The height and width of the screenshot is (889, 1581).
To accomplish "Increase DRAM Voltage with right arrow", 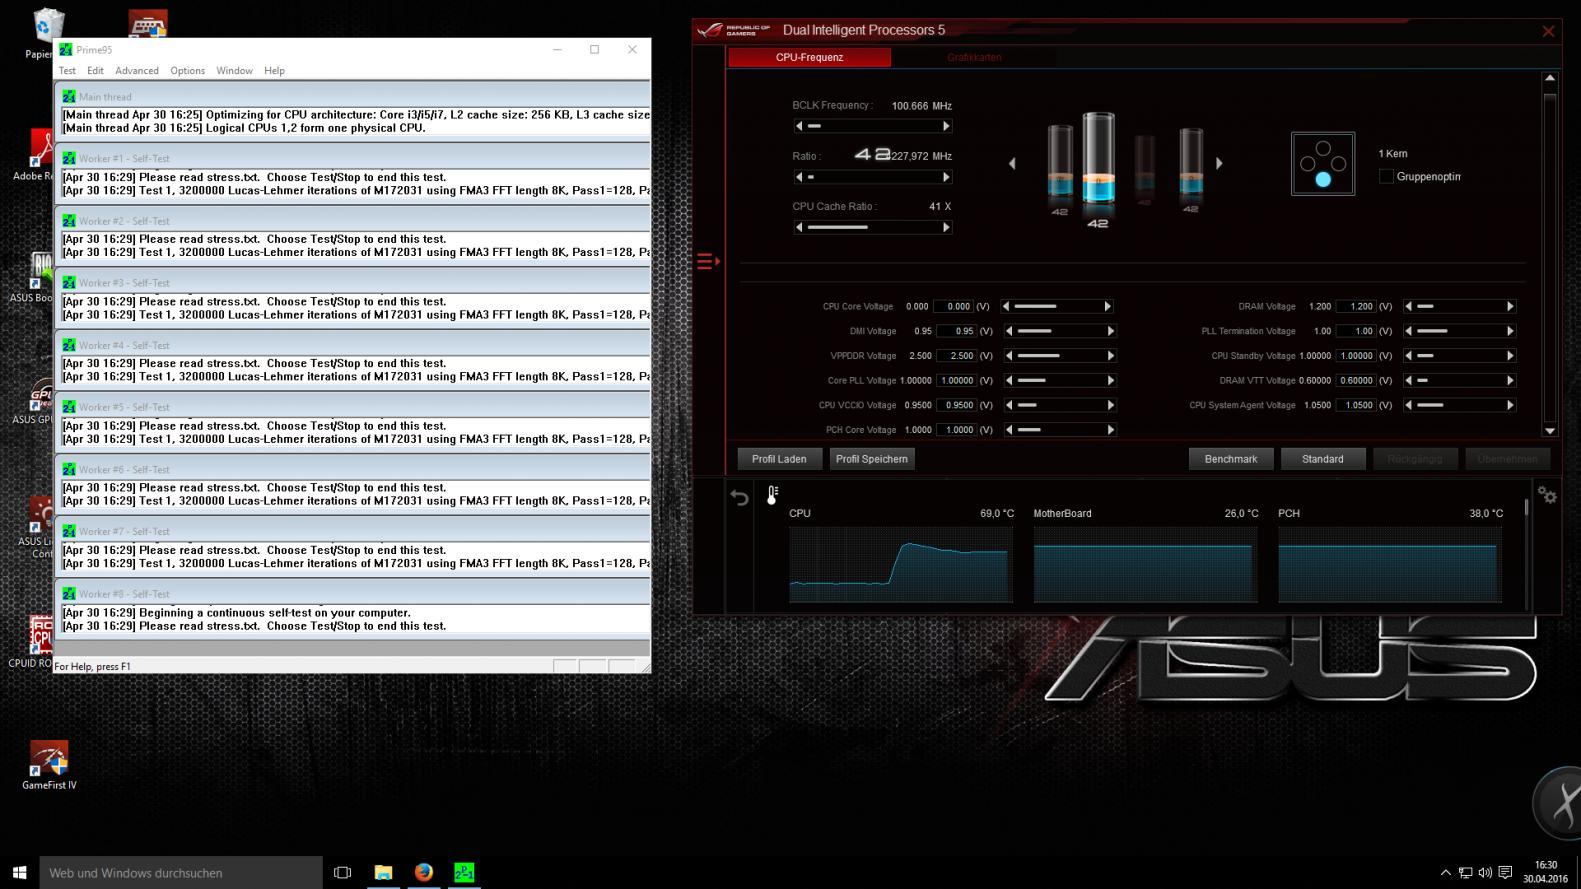I will [1510, 306].
